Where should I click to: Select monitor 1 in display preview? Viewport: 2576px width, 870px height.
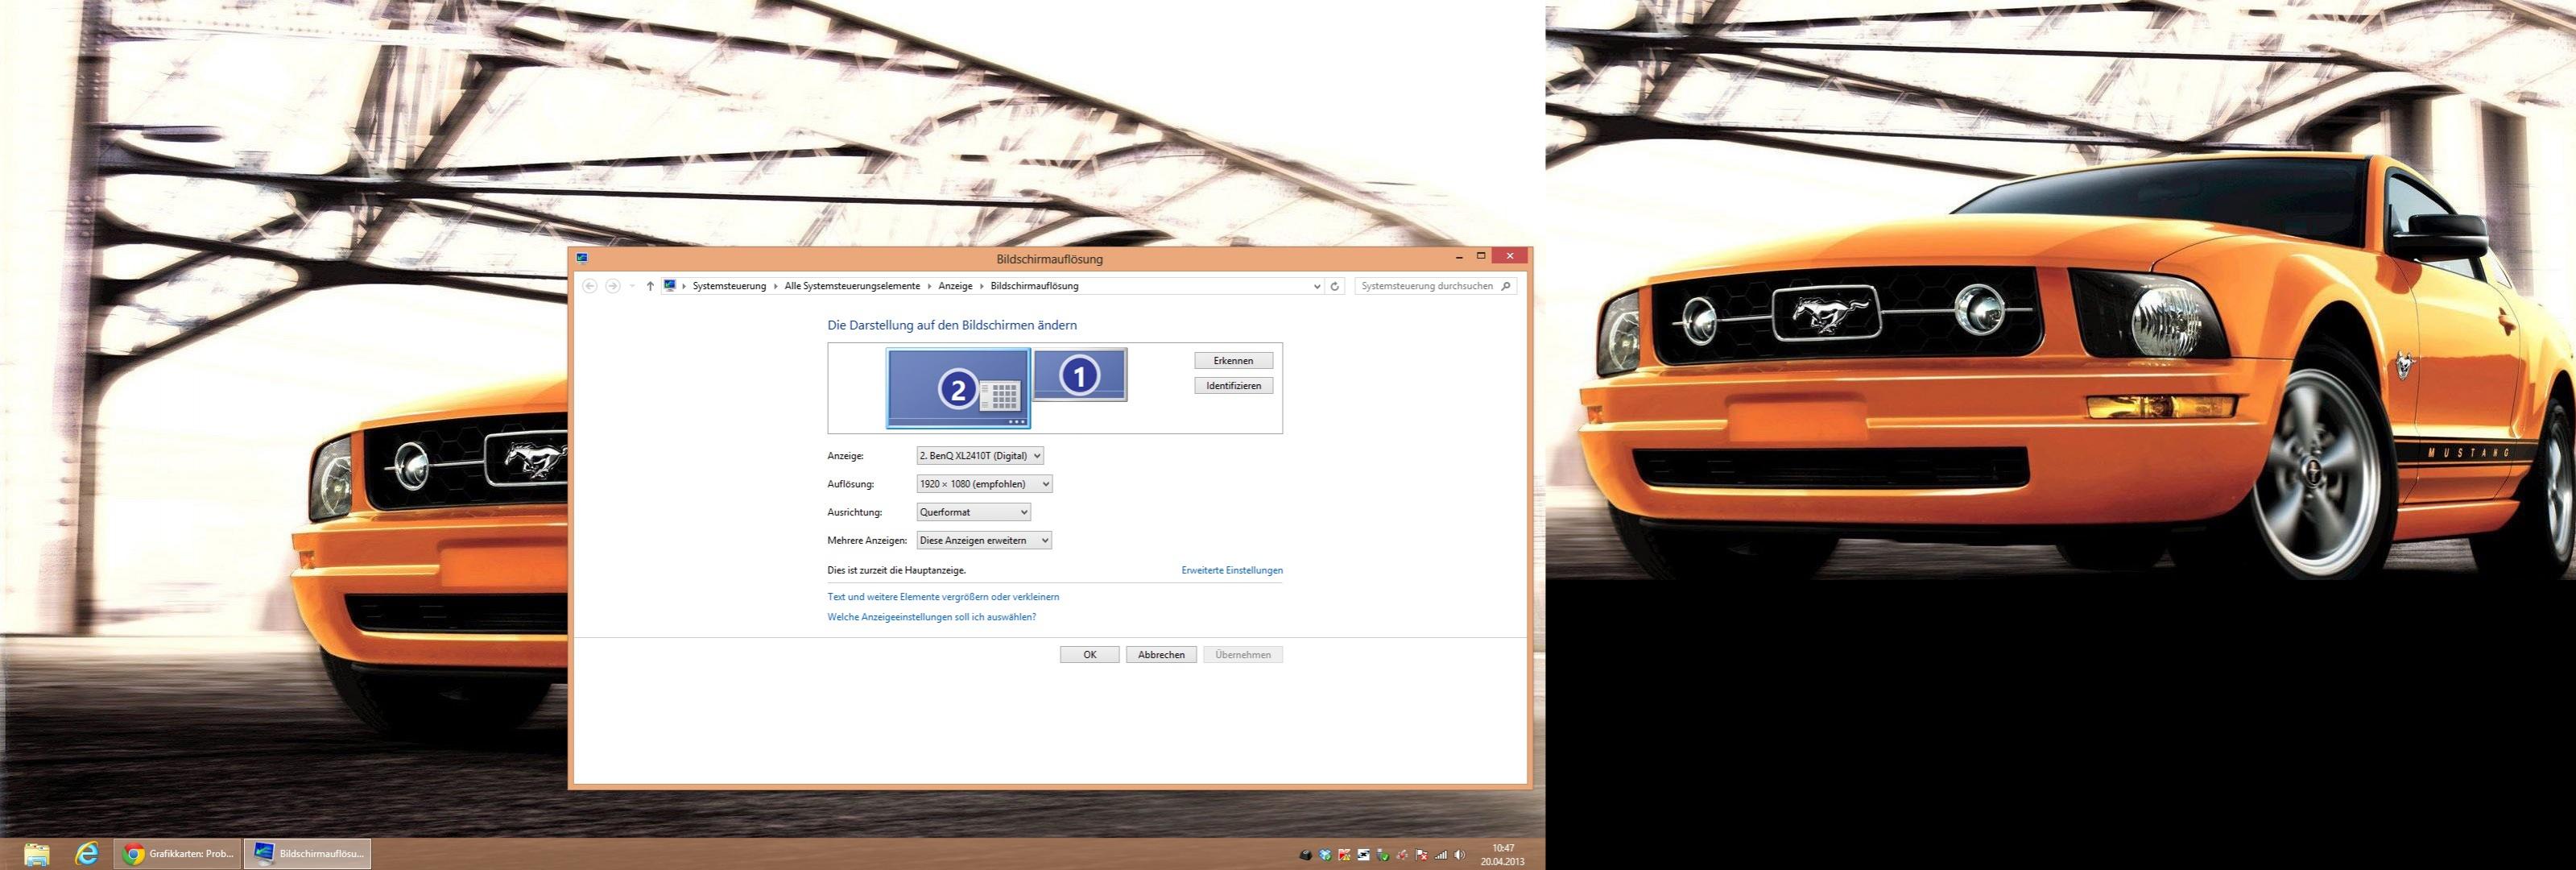tap(1079, 375)
